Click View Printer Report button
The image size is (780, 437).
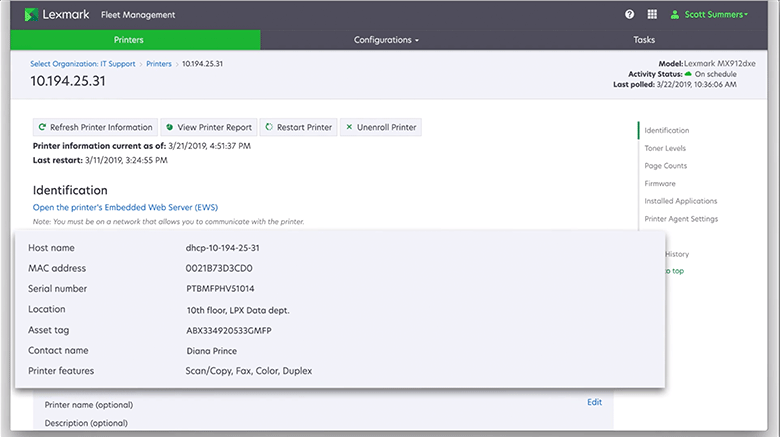point(208,127)
